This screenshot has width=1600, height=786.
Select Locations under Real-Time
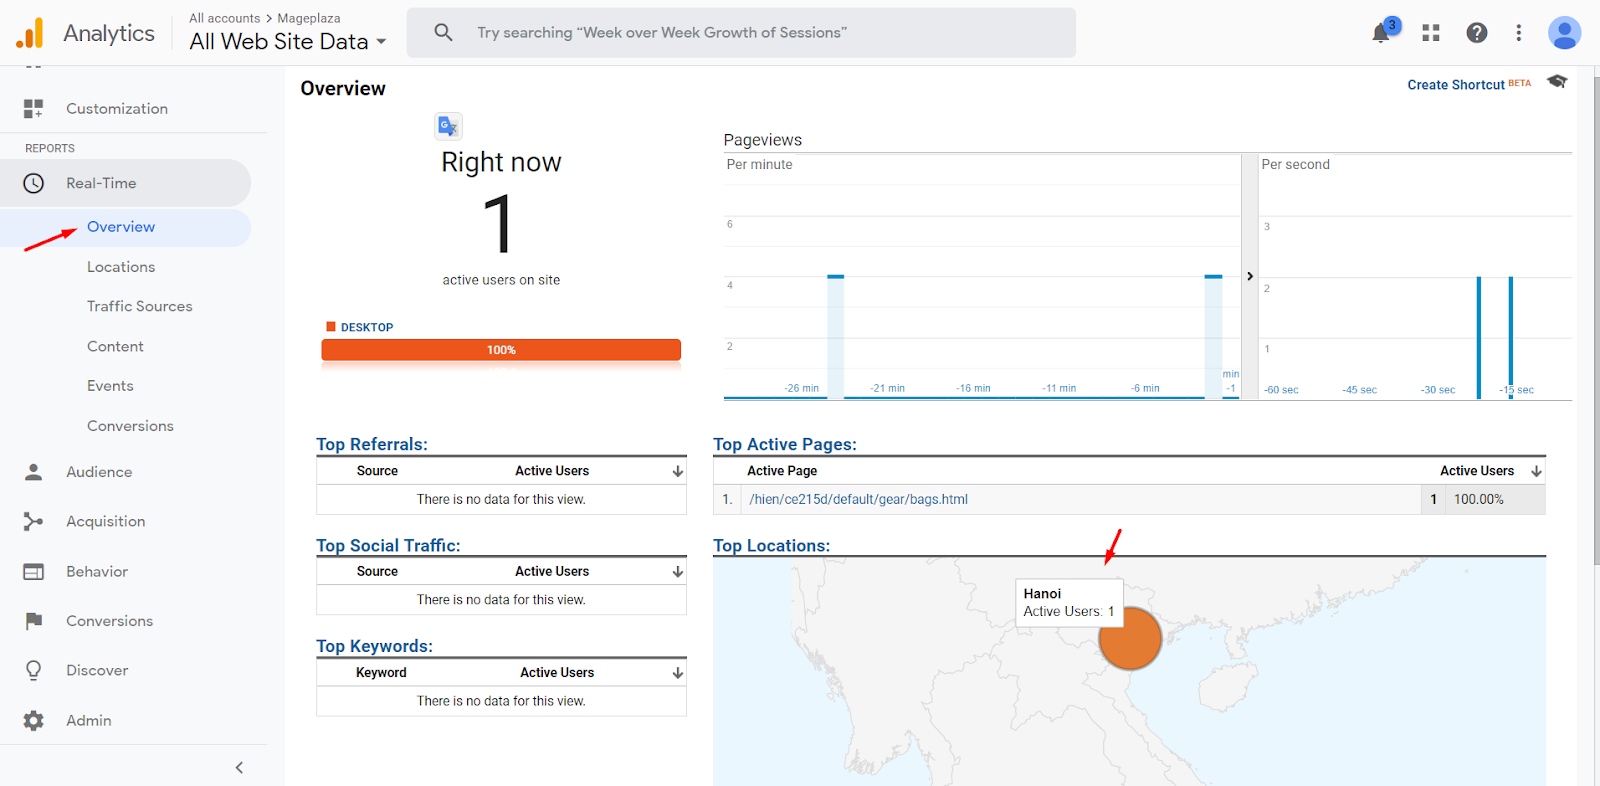point(121,267)
